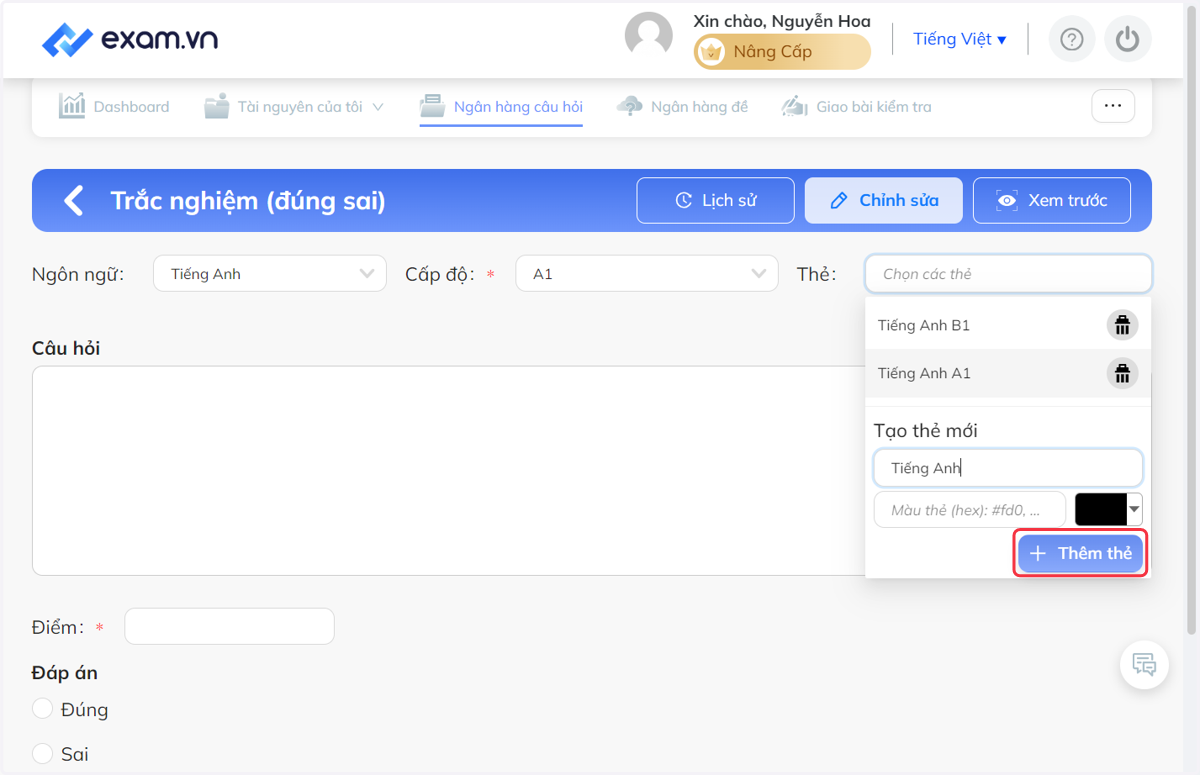Click the power logout icon
The height and width of the screenshot is (775, 1200).
[x=1128, y=39]
